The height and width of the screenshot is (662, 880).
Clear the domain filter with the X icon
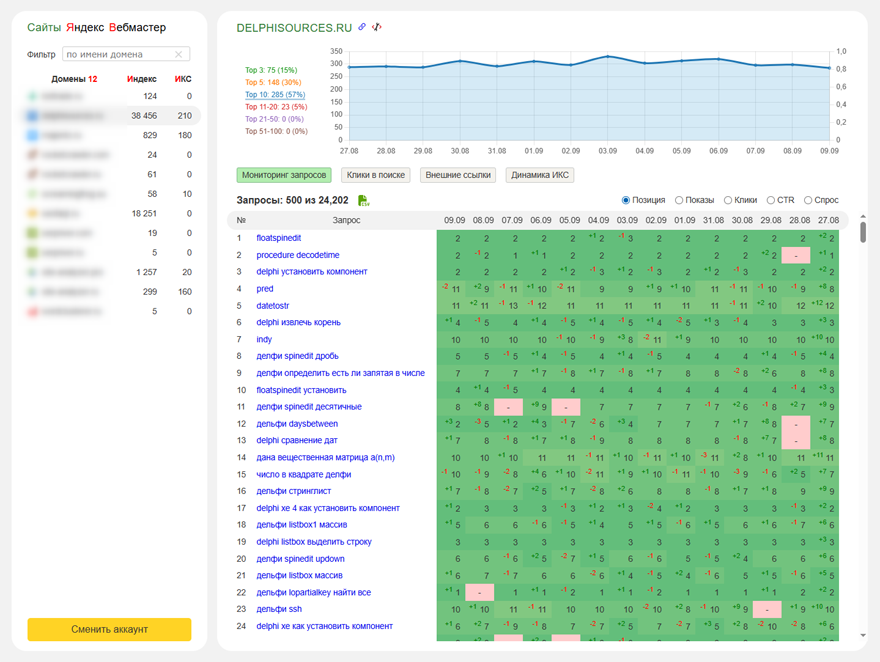[179, 55]
